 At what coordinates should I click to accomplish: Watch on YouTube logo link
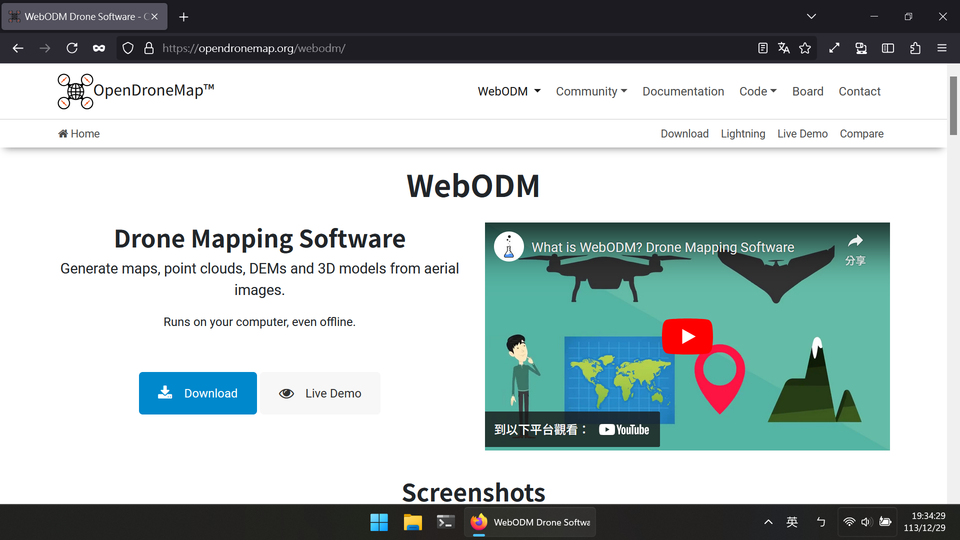[x=624, y=430]
